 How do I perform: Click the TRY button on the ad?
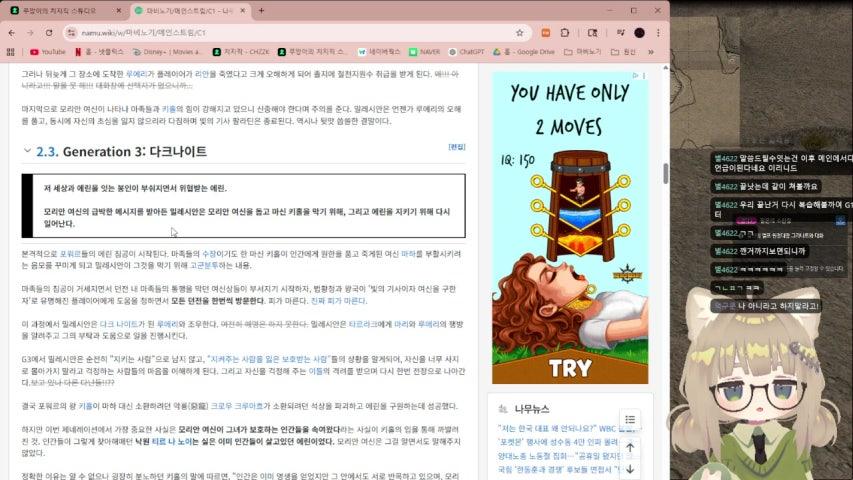[x=570, y=368]
